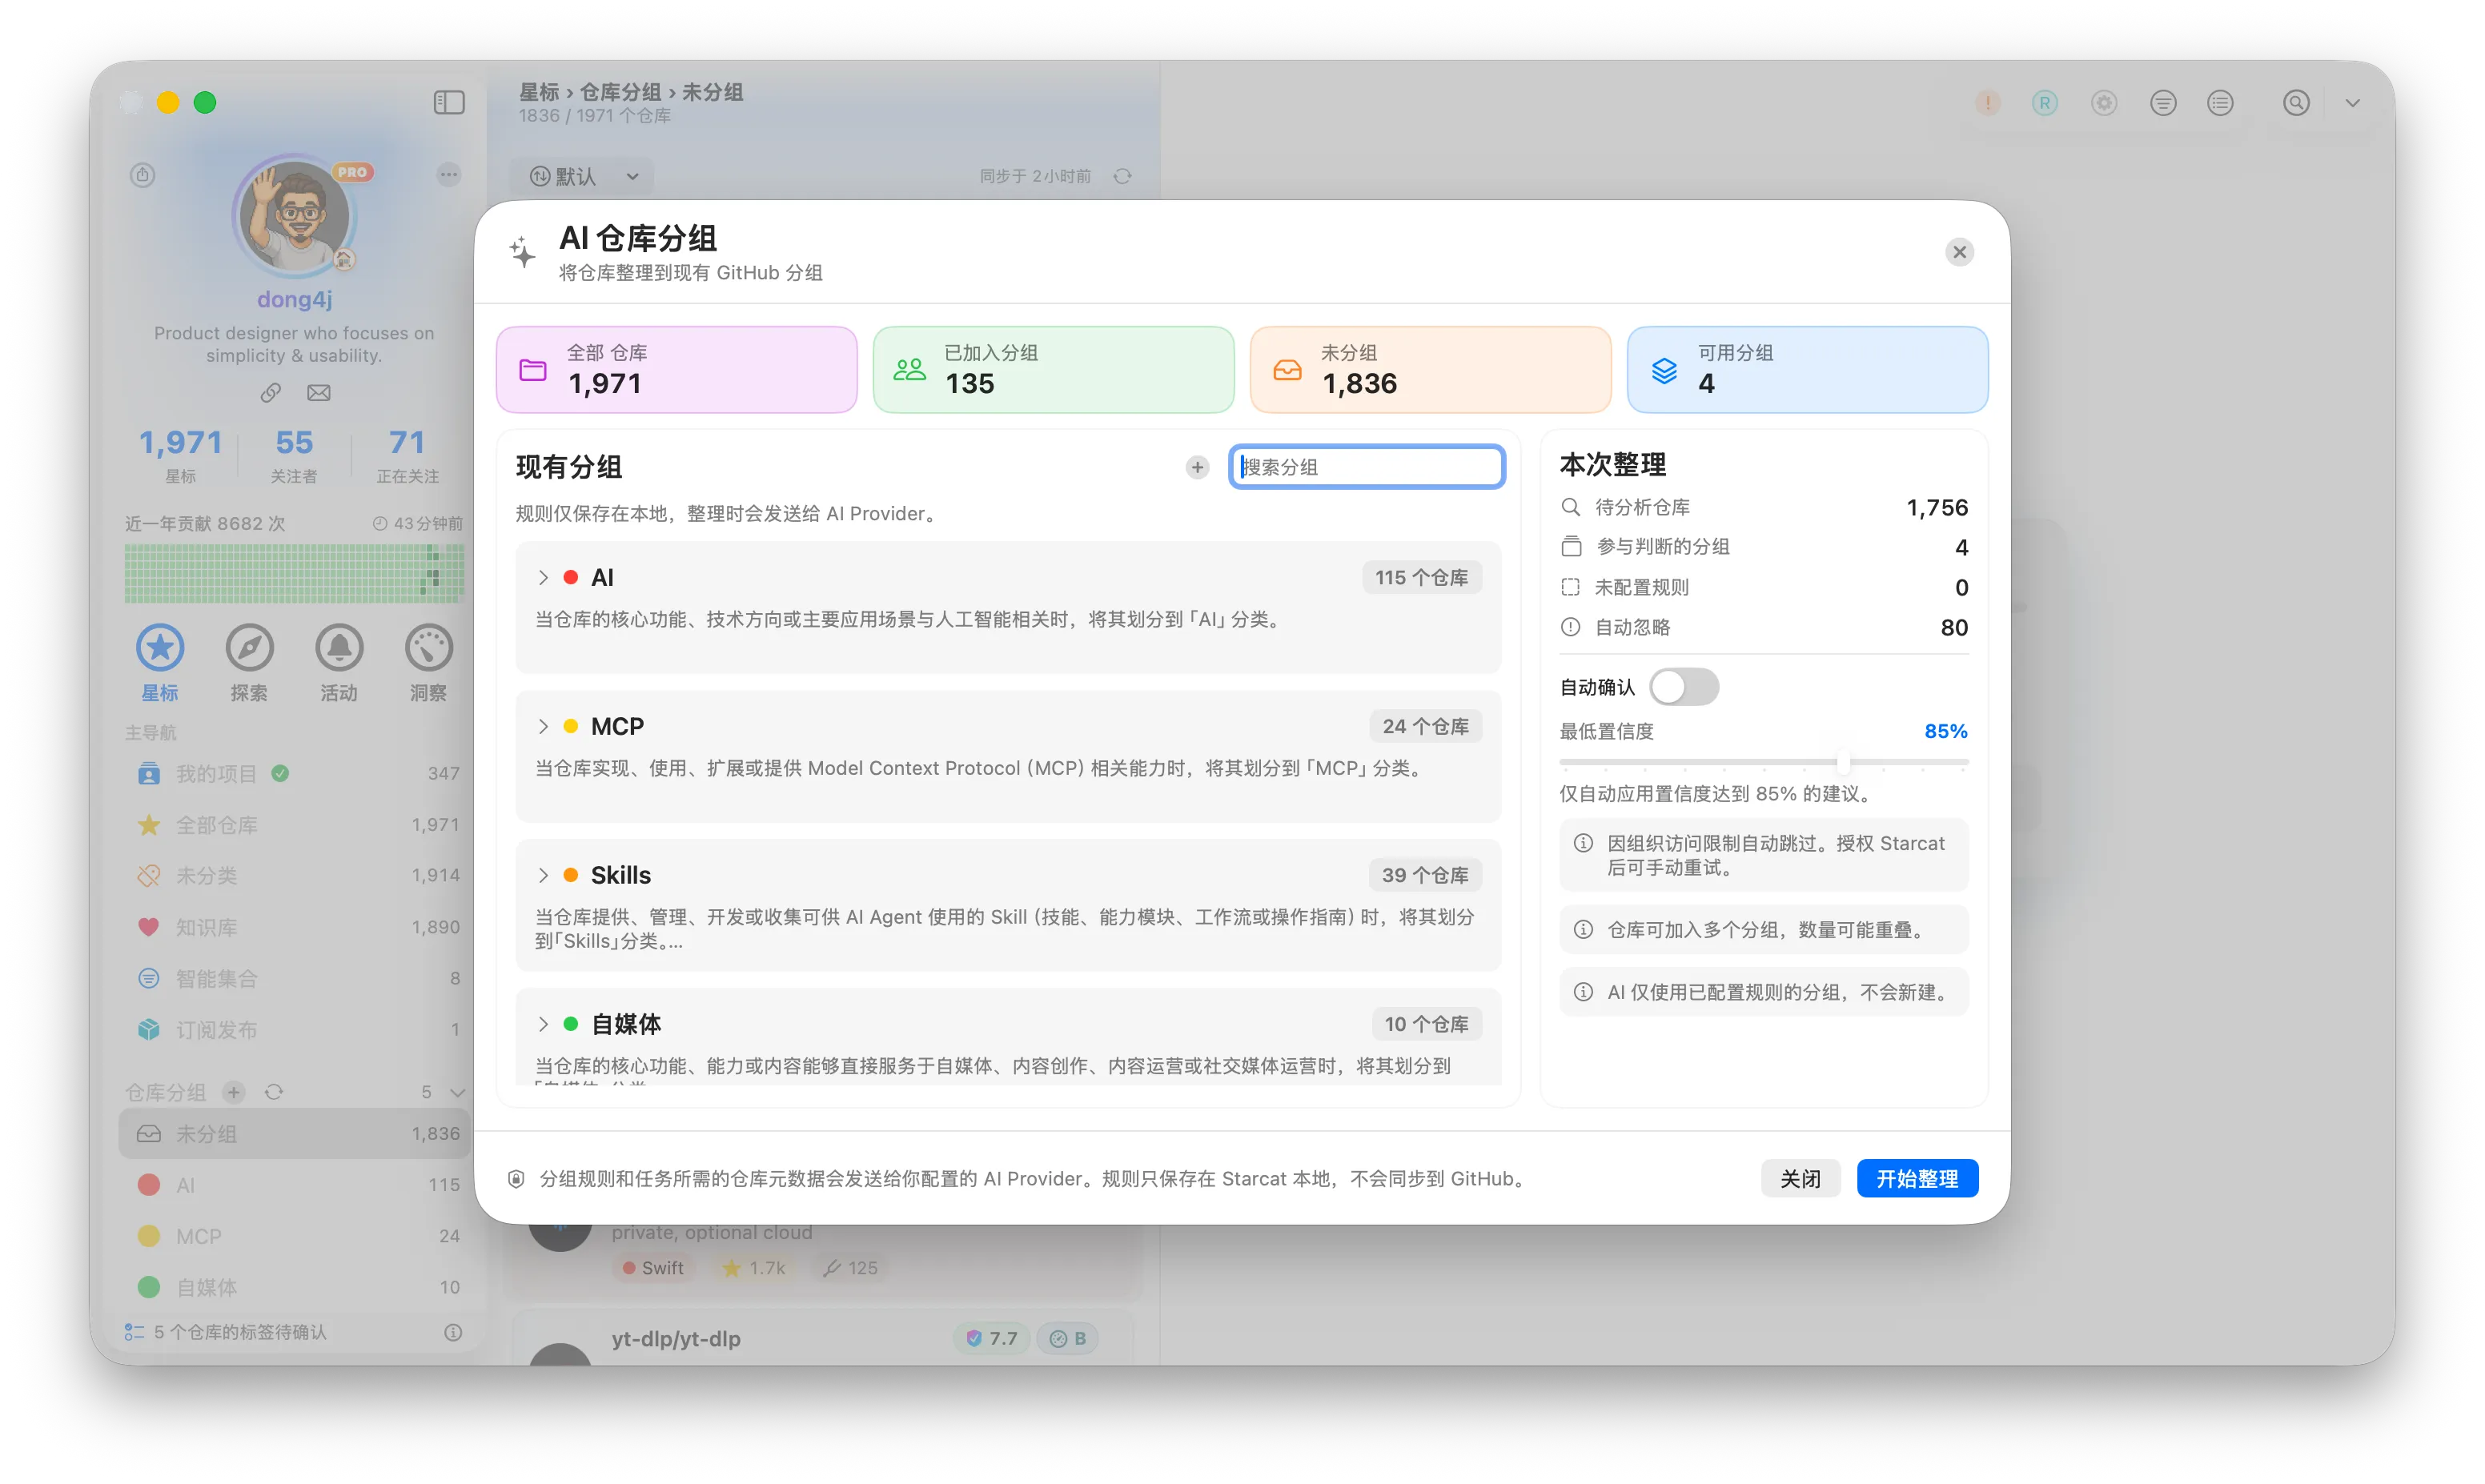Click the yellow color dot of MCP group

click(571, 726)
